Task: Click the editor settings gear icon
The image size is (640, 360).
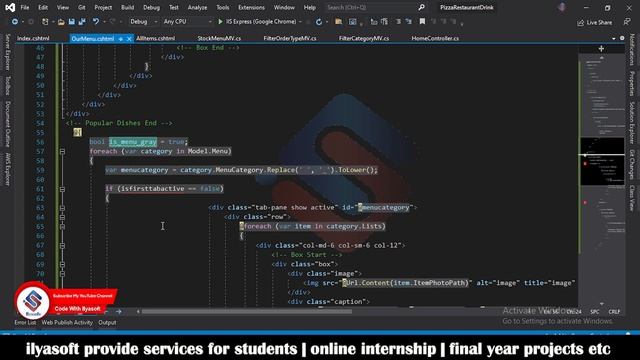Action: 622,38
